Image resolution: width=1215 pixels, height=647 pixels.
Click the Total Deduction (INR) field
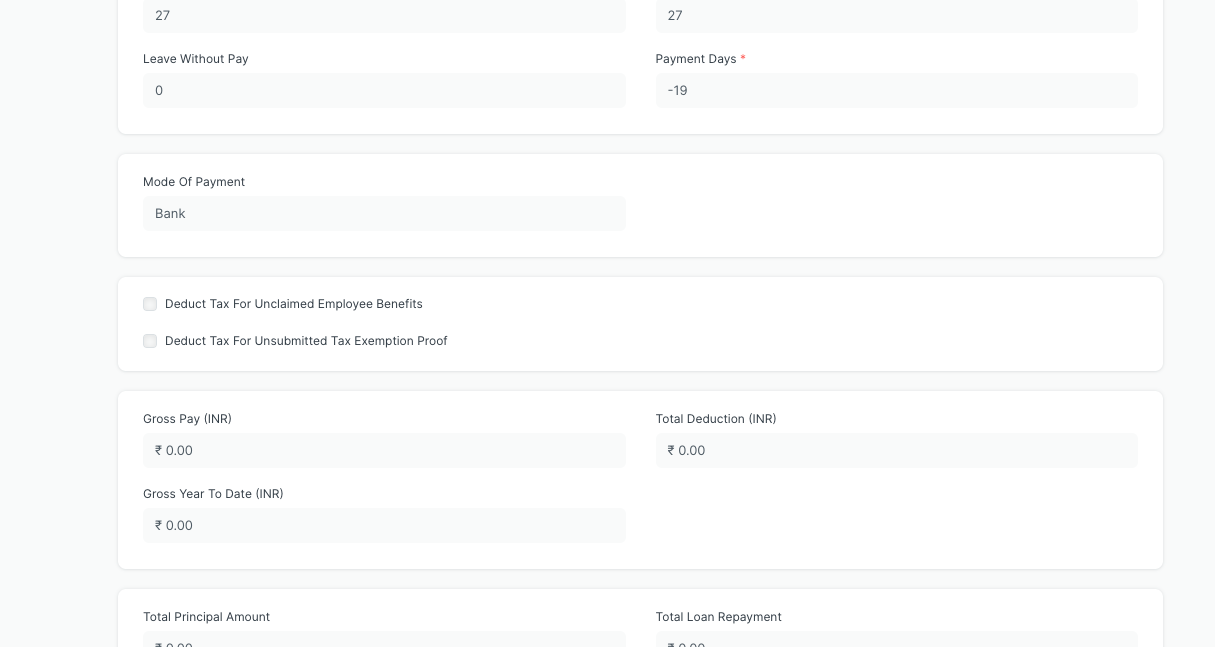tap(896, 450)
